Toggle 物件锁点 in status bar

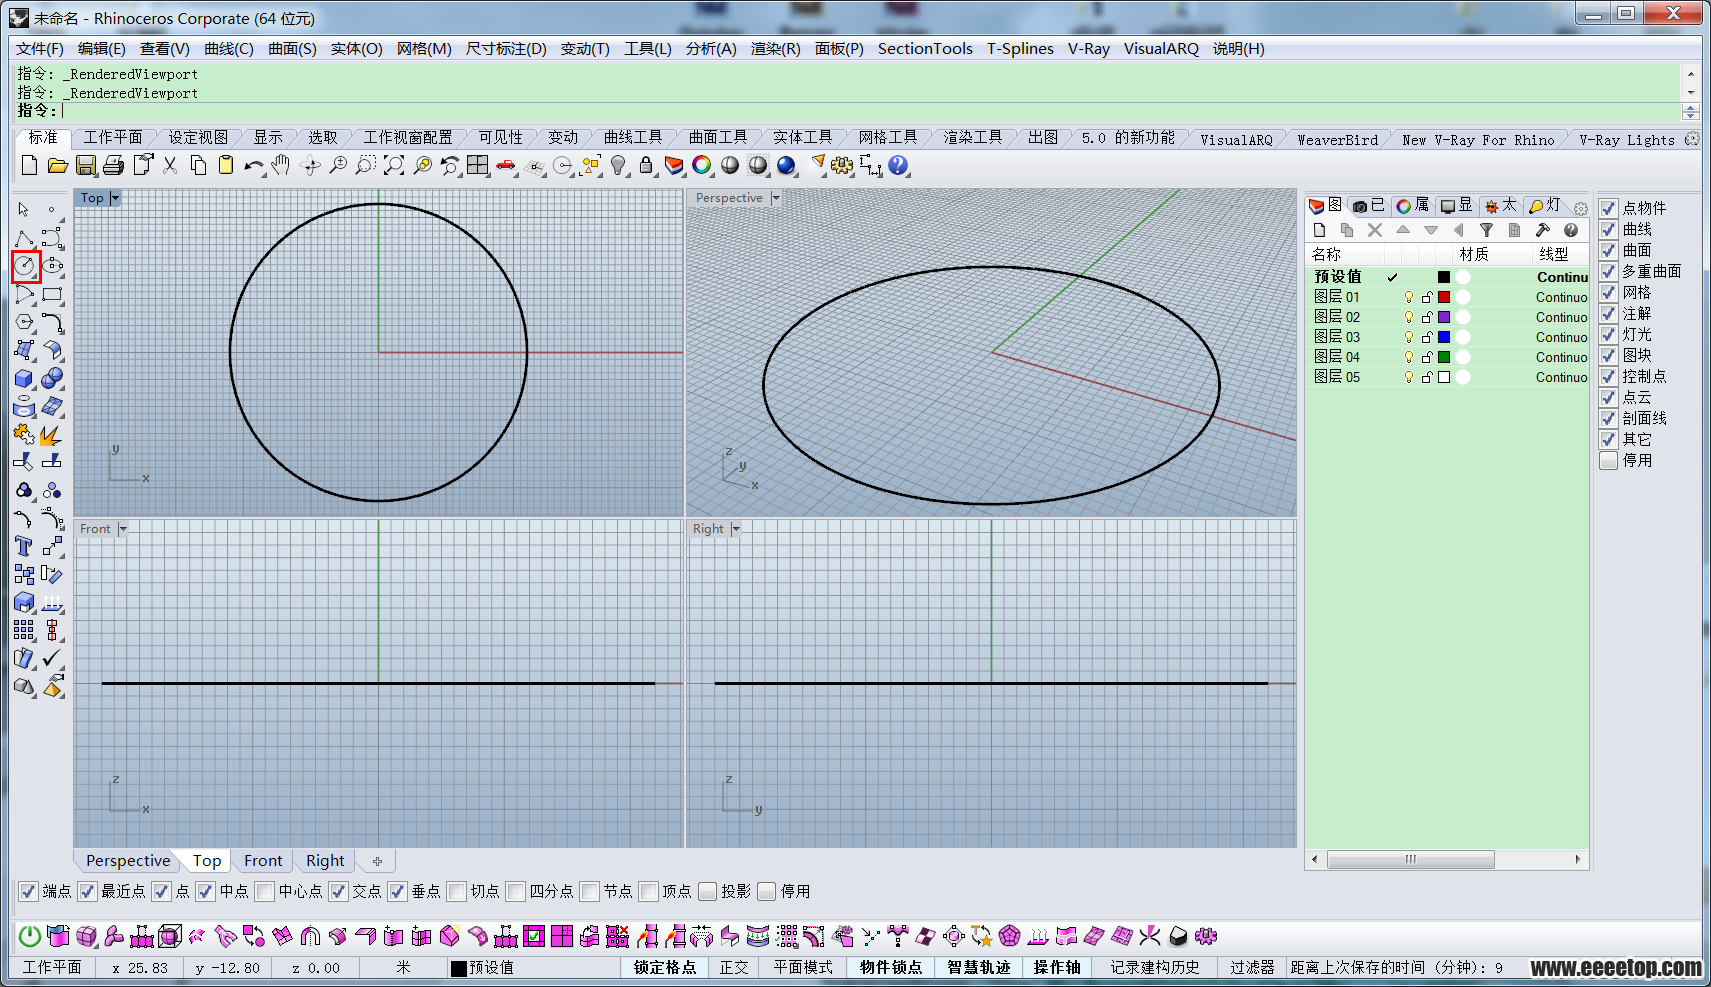point(891,967)
